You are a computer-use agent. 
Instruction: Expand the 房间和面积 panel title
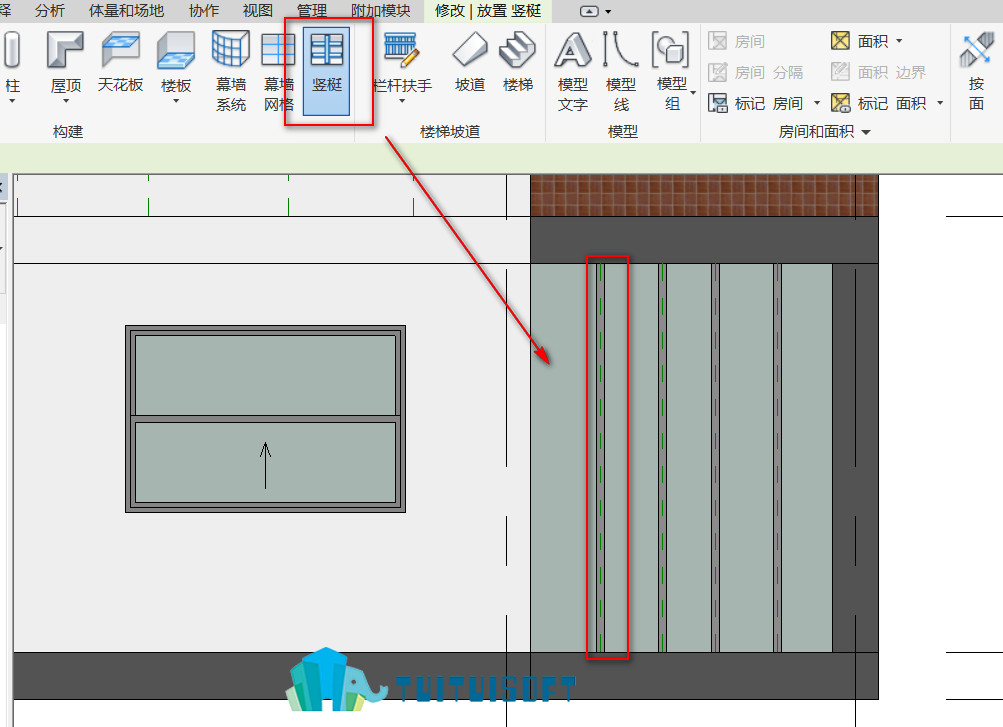824,132
